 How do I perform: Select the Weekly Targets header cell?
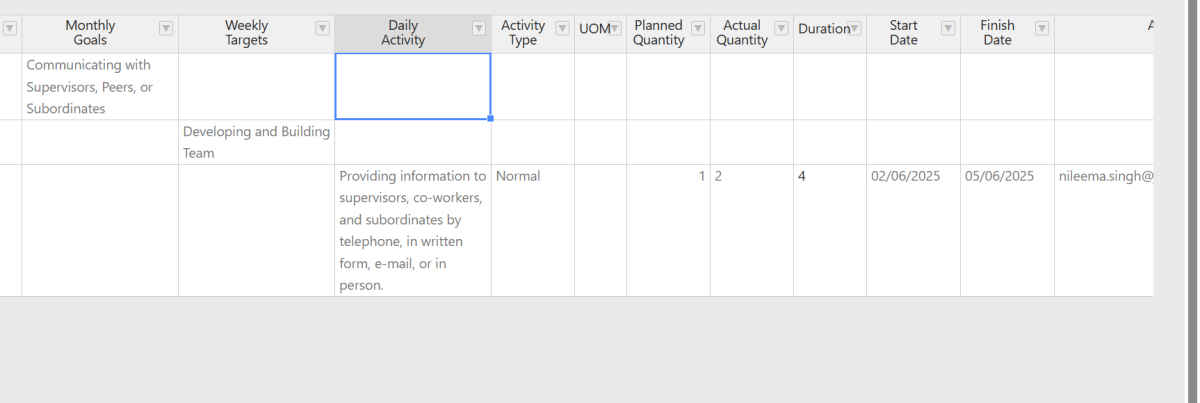tap(246, 33)
